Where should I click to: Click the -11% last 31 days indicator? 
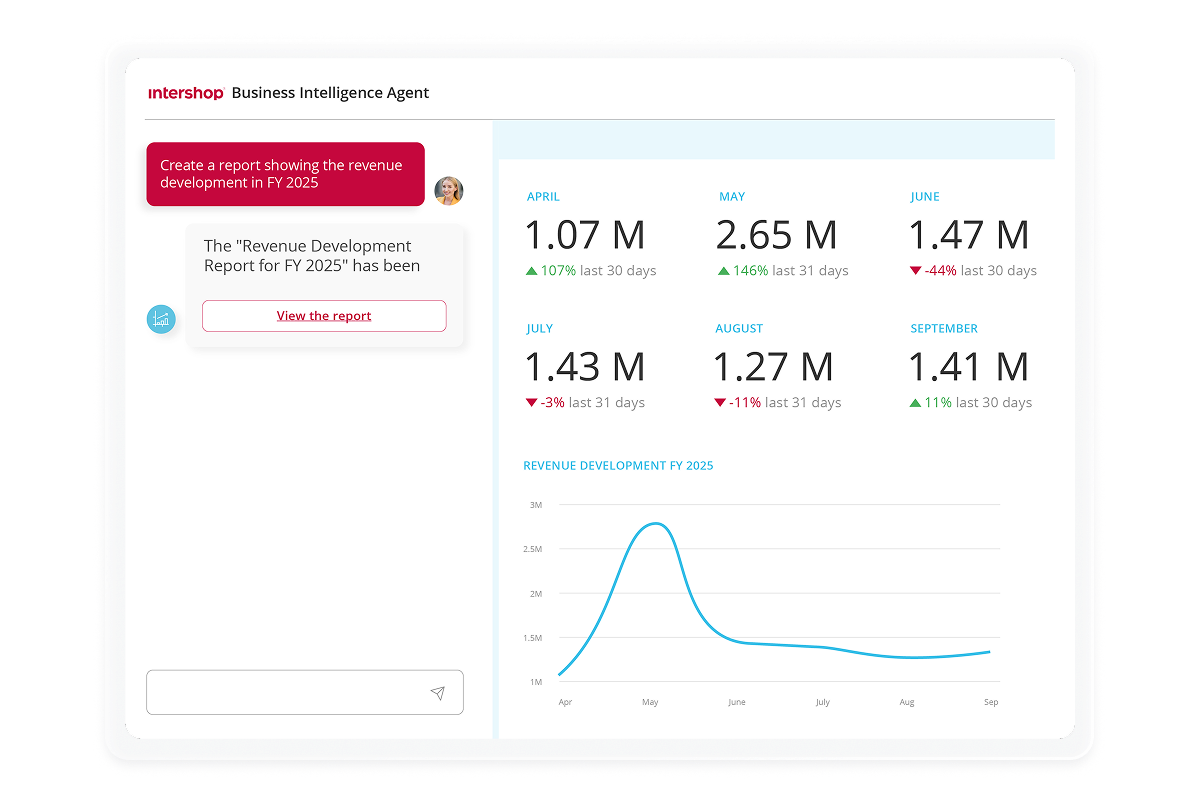(x=778, y=403)
